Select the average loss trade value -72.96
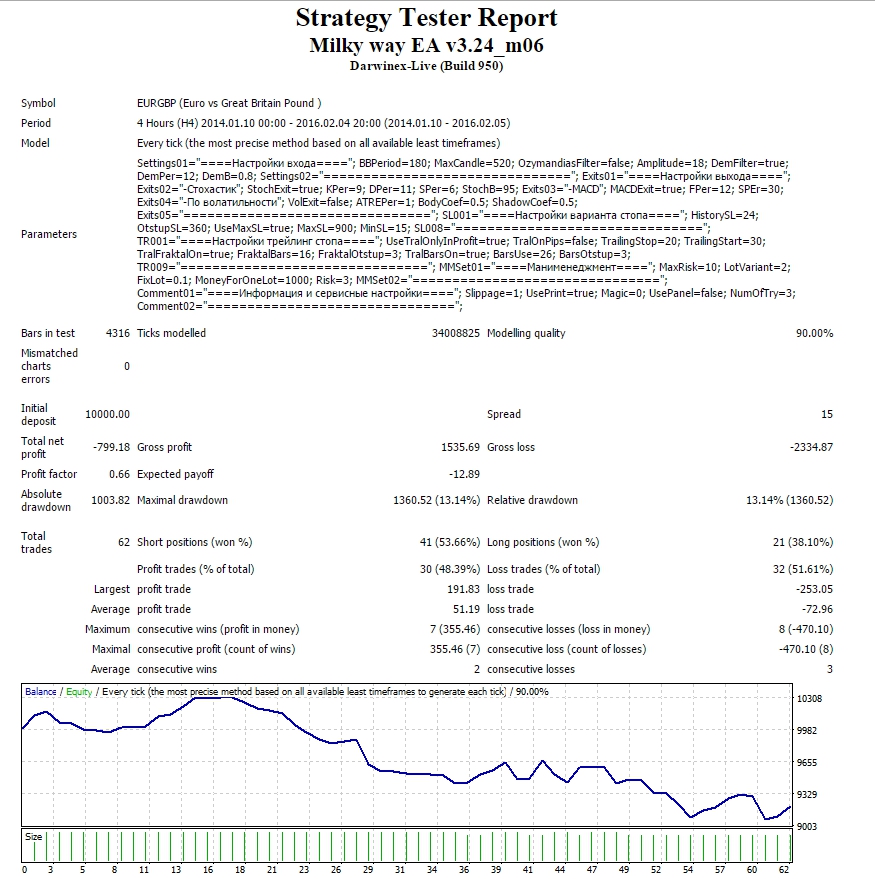875x879 pixels. click(x=817, y=609)
